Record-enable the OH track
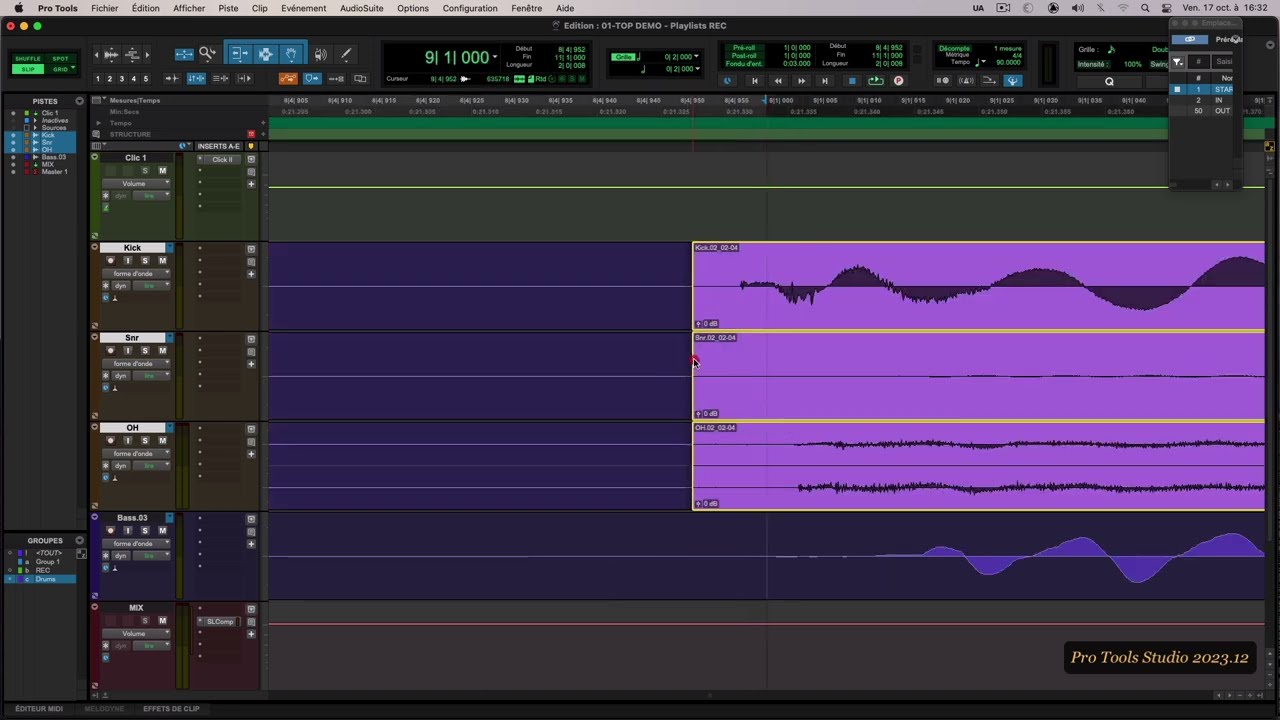This screenshot has width=1280, height=720. (x=110, y=441)
